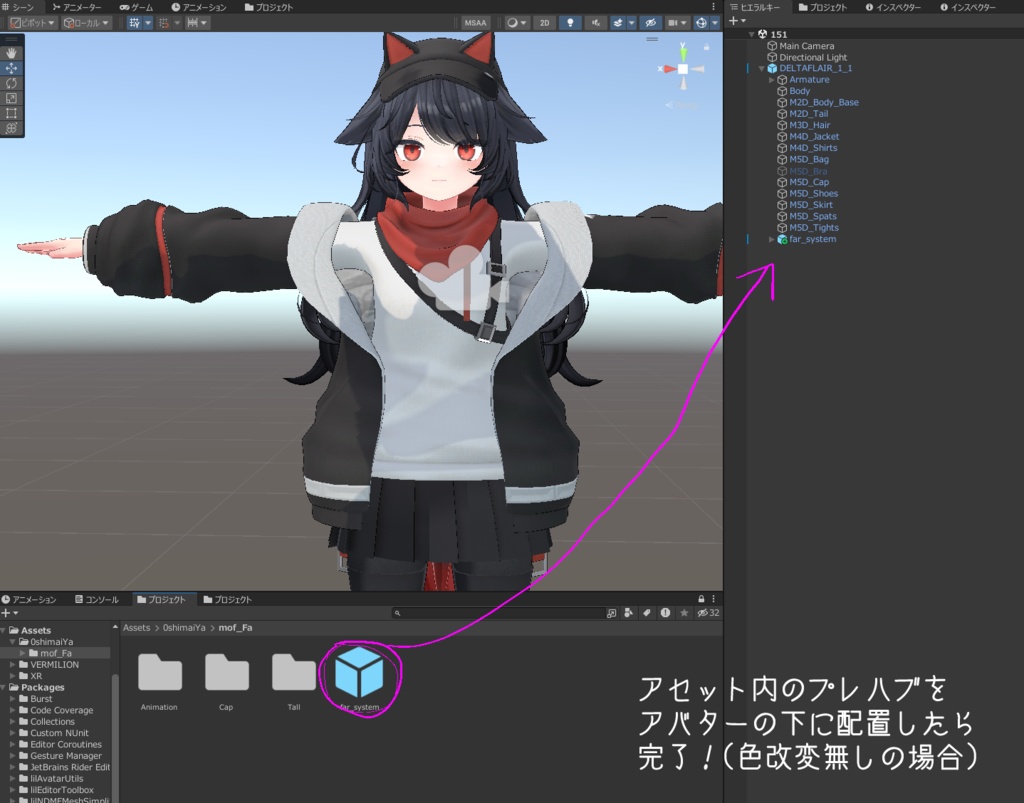Select the Move tool in the scene toolbar
The width and height of the screenshot is (1024, 803).
12,68
